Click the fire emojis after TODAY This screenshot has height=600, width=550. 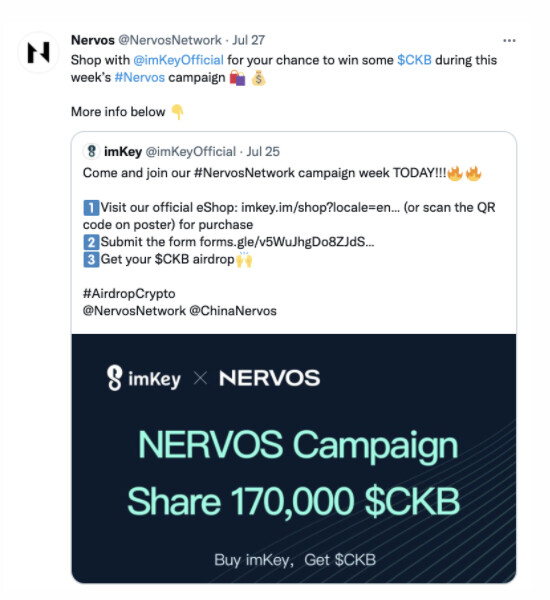[x=464, y=173]
